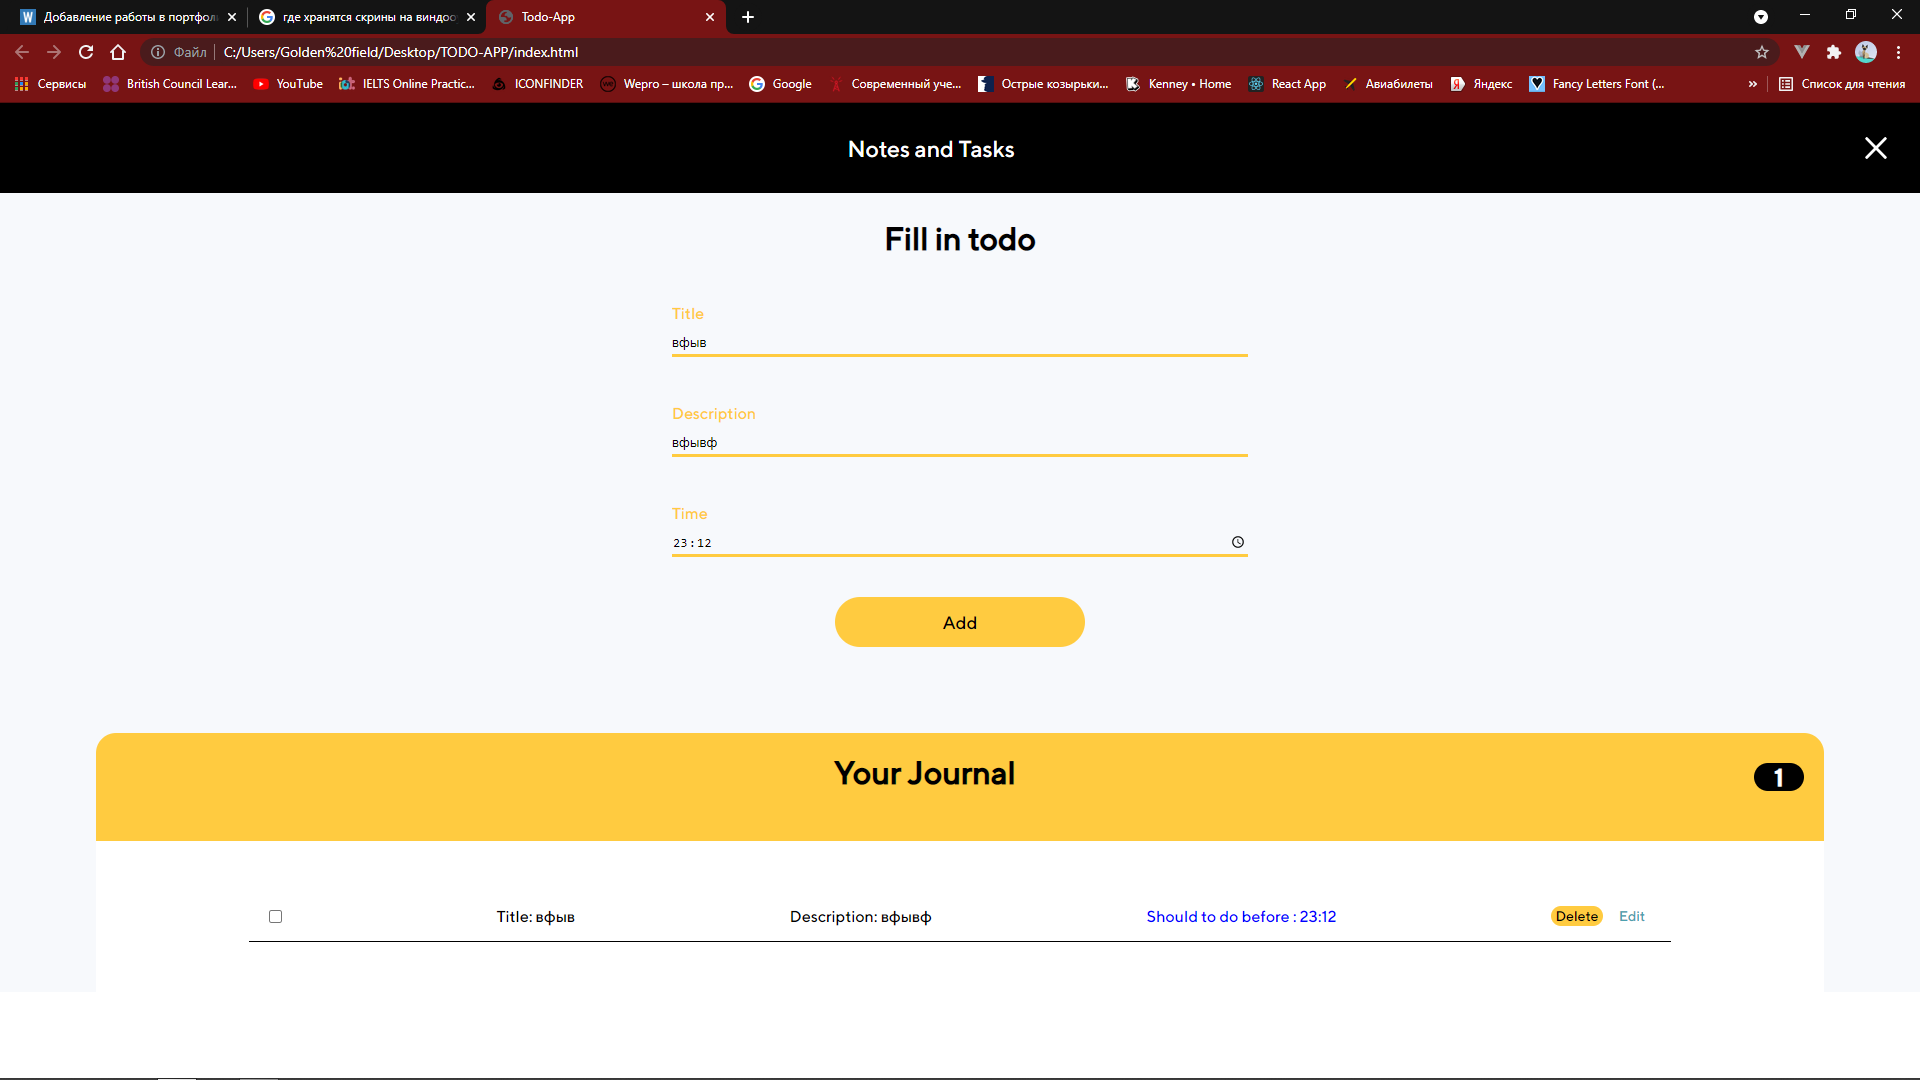Bookmark this page with the star icon
This screenshot has width=1920, height=1080.
pyautogui.click(x=1762, y=52)
